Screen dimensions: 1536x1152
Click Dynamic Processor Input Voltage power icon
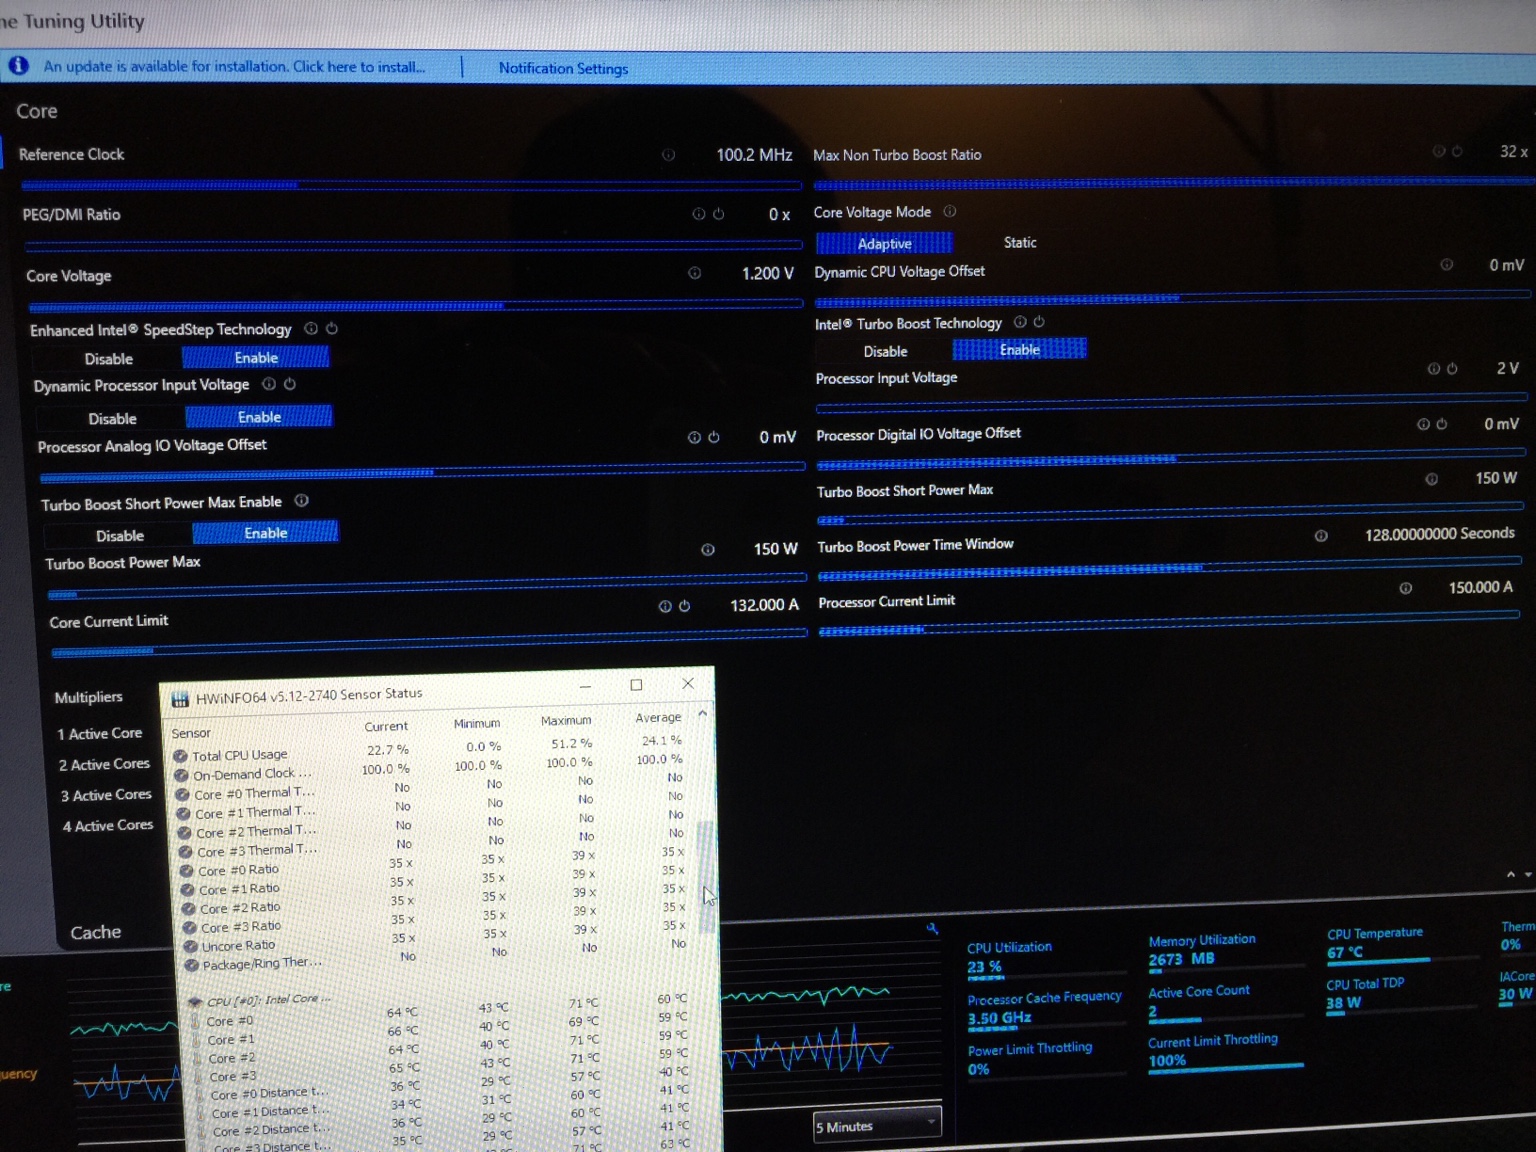tap(290, 384)
